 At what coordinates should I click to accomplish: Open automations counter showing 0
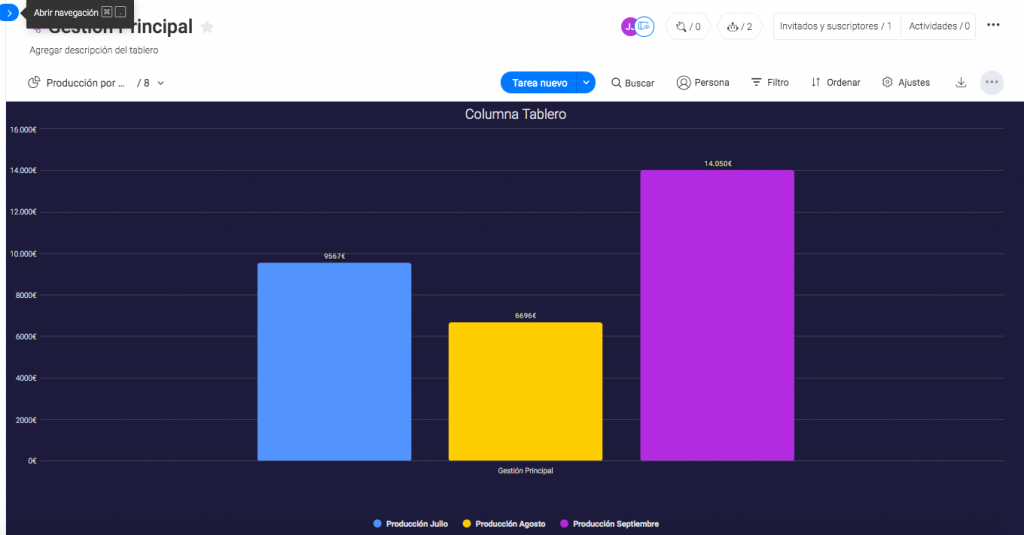pyautogui.click(x=688, y=27)
